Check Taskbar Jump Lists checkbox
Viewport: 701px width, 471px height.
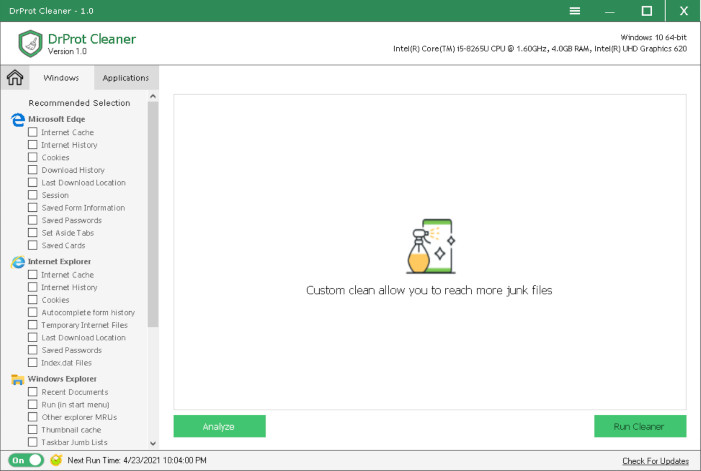[x=33, y=442]
